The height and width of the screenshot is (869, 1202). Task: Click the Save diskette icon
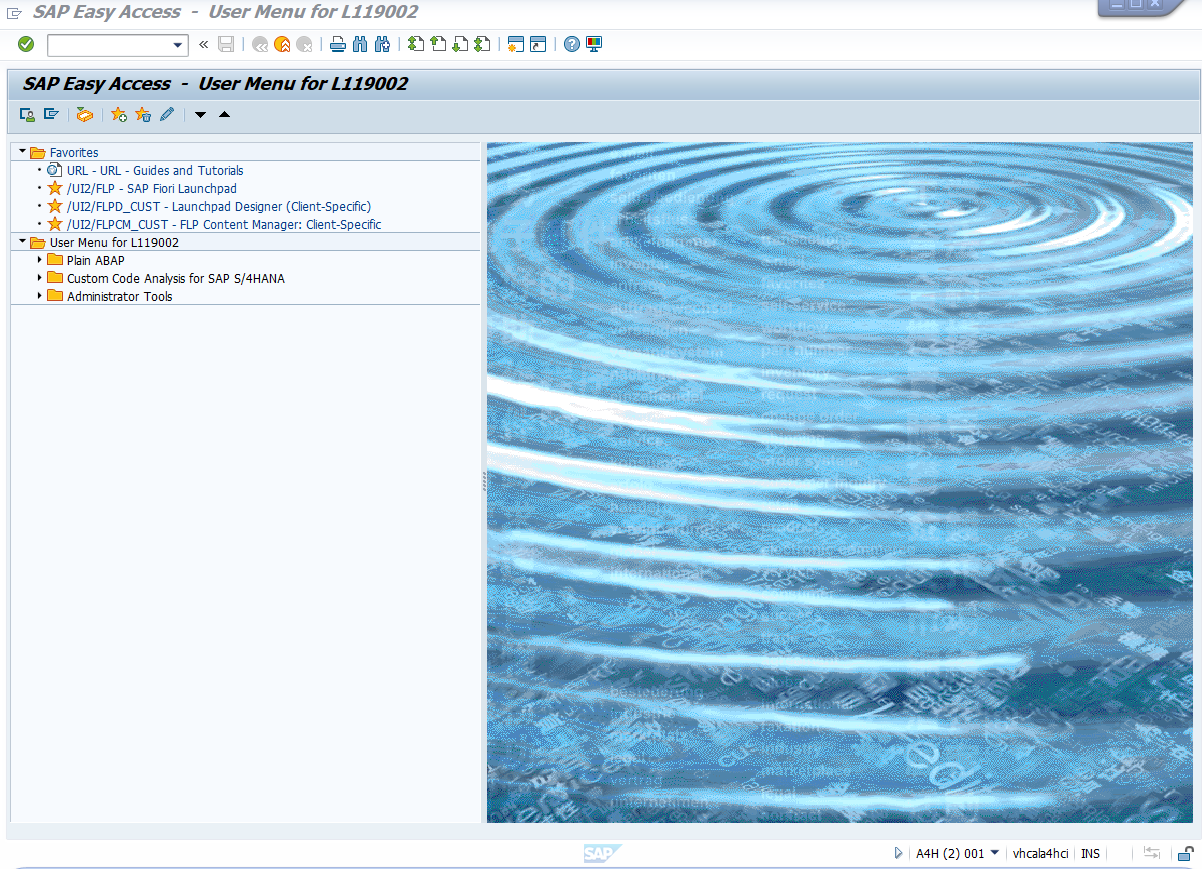(226, 44)
